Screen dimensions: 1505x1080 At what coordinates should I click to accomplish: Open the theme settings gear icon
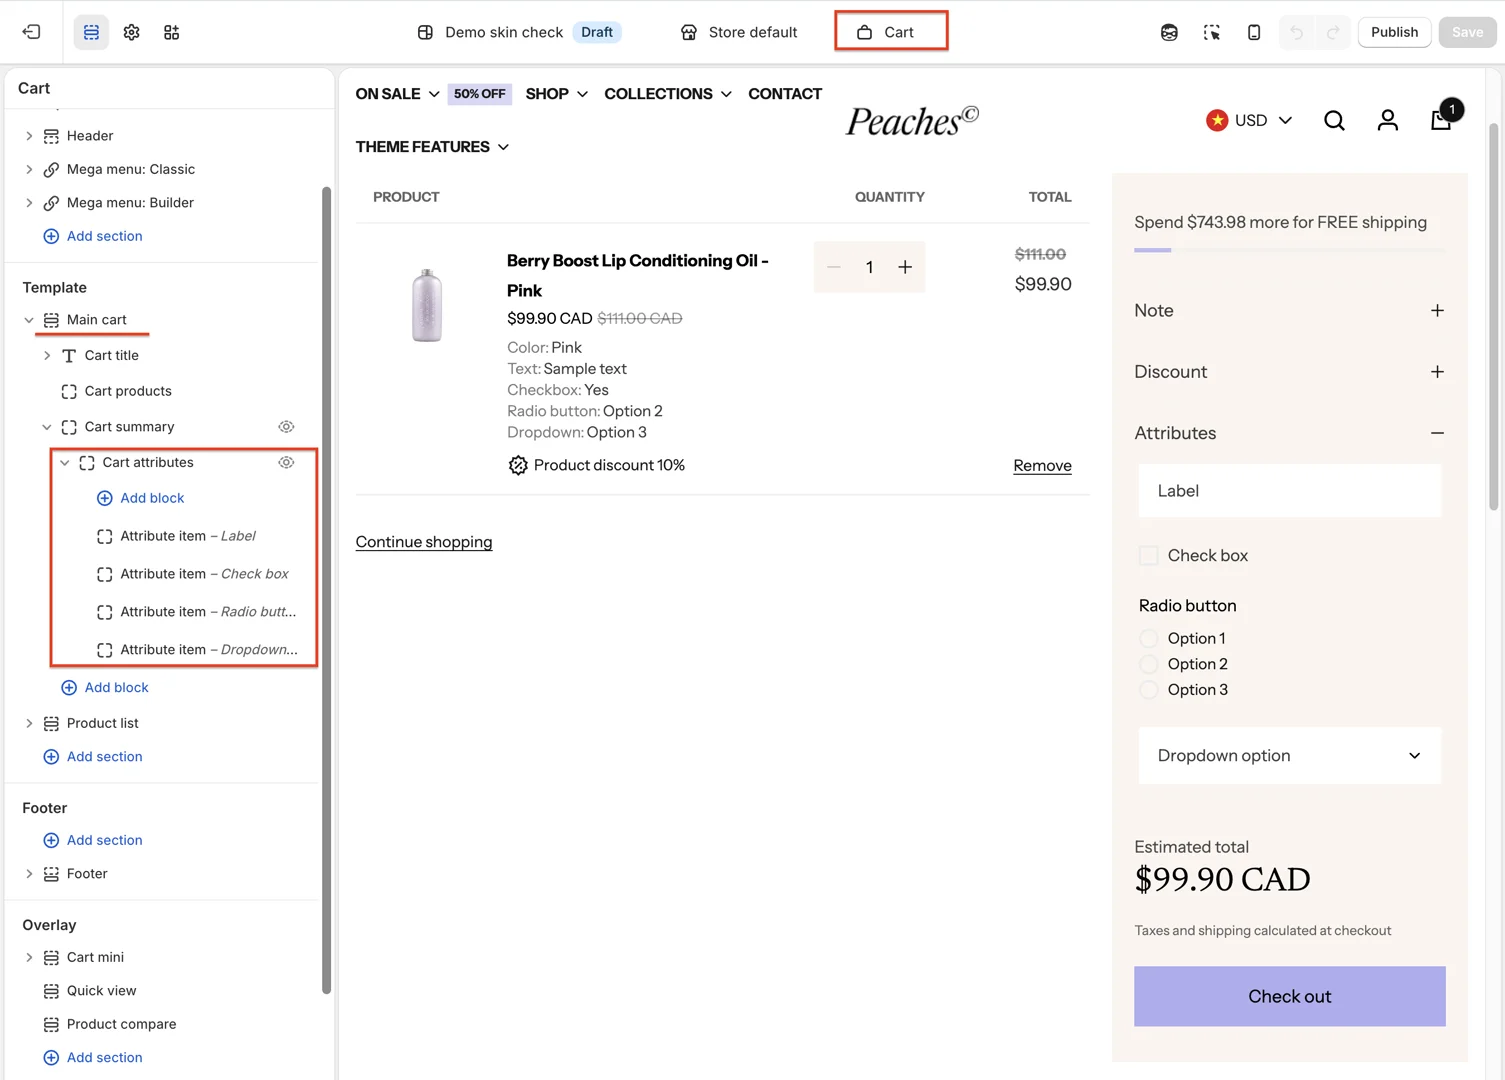131,32
